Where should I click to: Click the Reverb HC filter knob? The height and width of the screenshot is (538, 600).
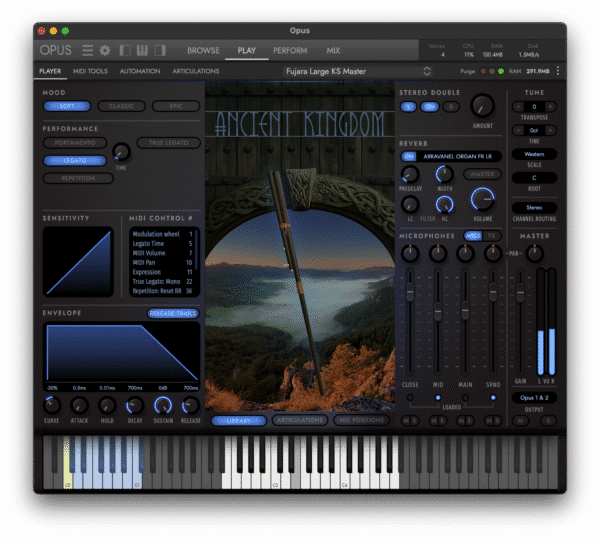tap(444, 205)
